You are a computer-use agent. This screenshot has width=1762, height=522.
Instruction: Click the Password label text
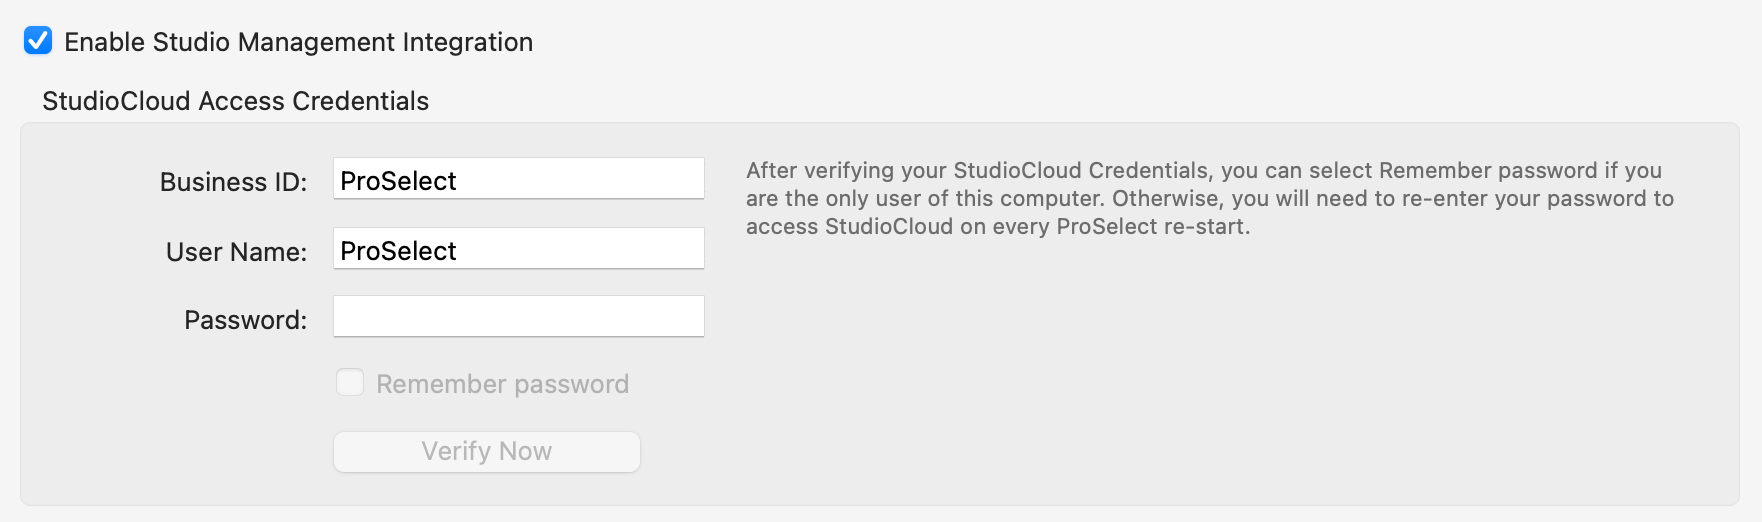tap(245, 320)
